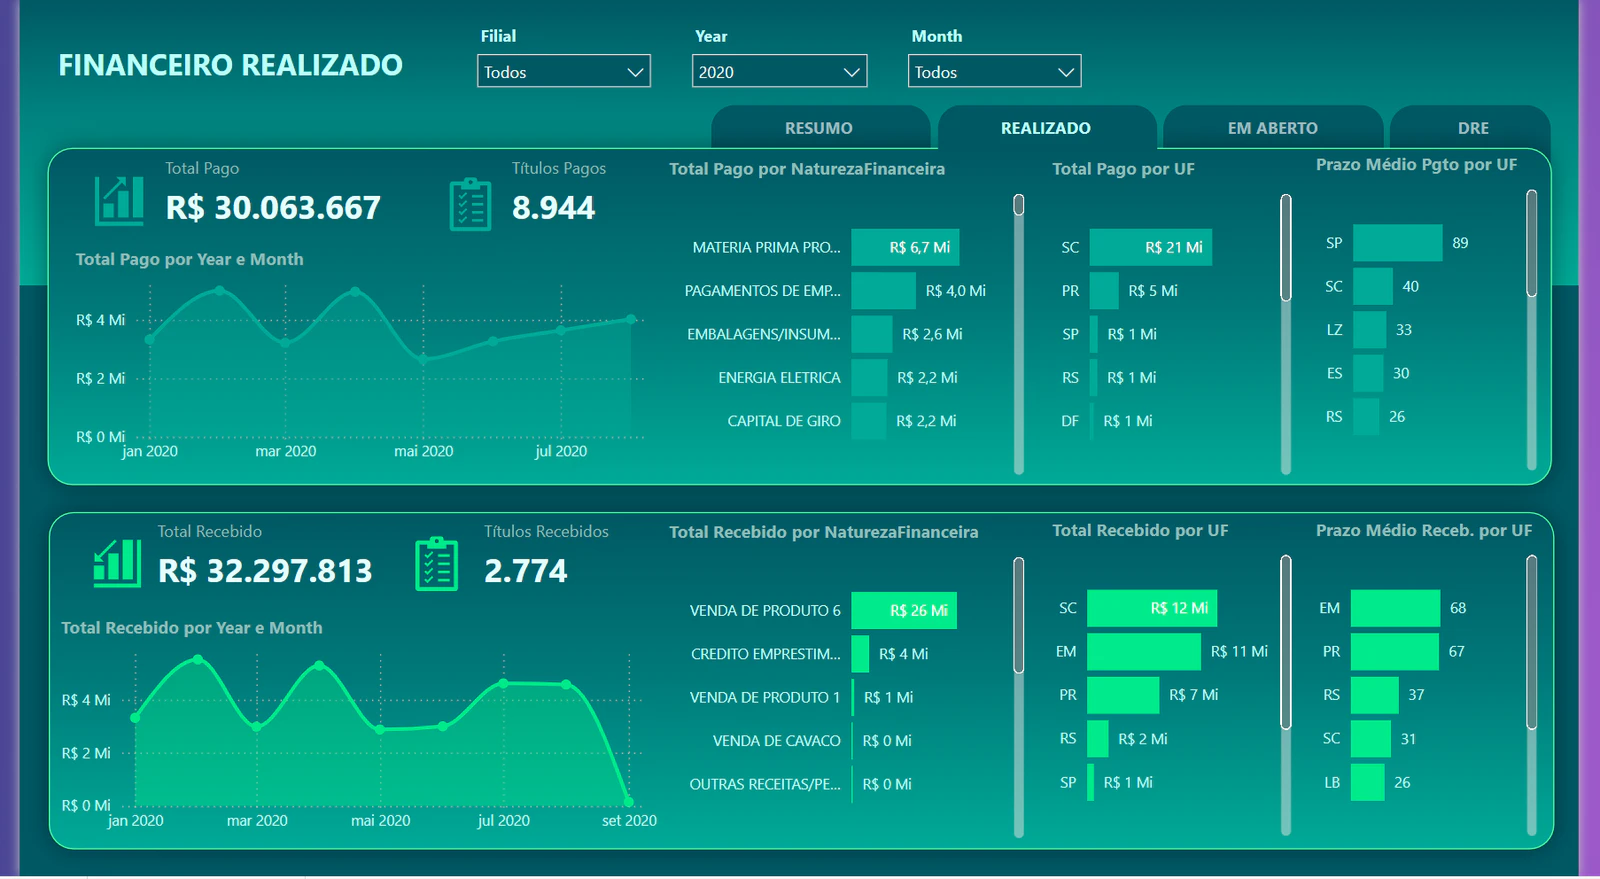The height and width of the screenshot is (879, 1600).
Task: Click the set 2020 point on Recebido chart
Action: tap(629, 801)
